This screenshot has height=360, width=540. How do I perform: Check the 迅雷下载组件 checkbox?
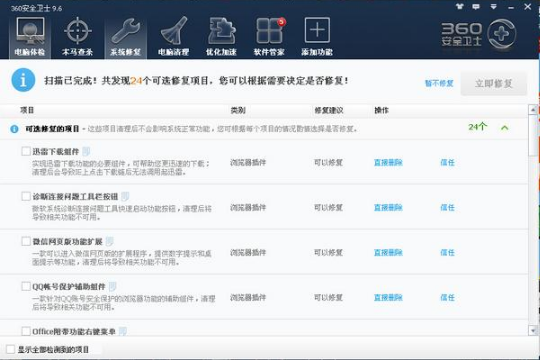[26, 151]
